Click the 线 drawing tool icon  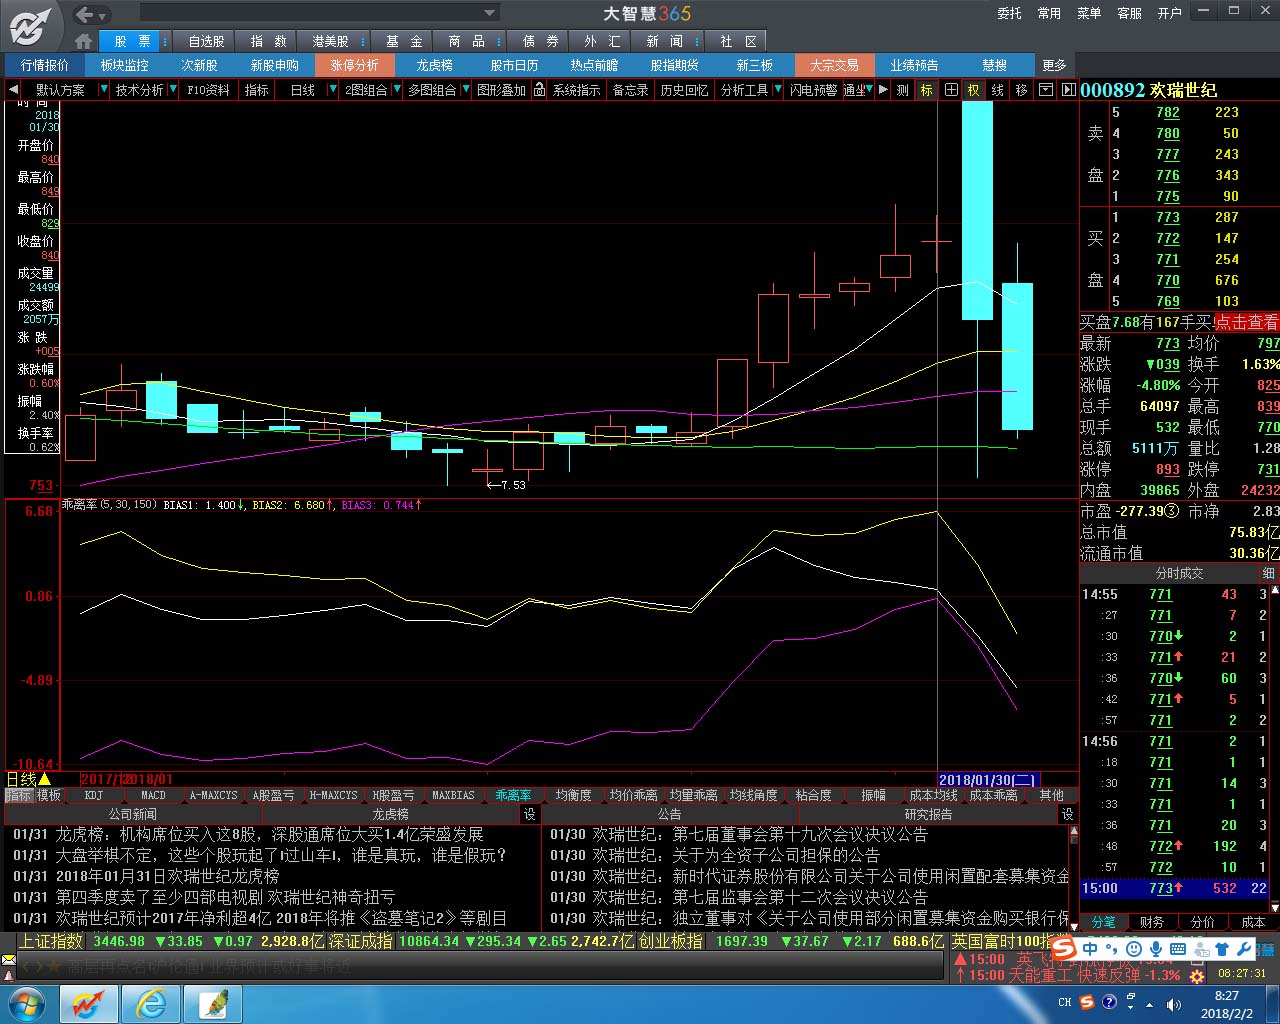(998, 90)
